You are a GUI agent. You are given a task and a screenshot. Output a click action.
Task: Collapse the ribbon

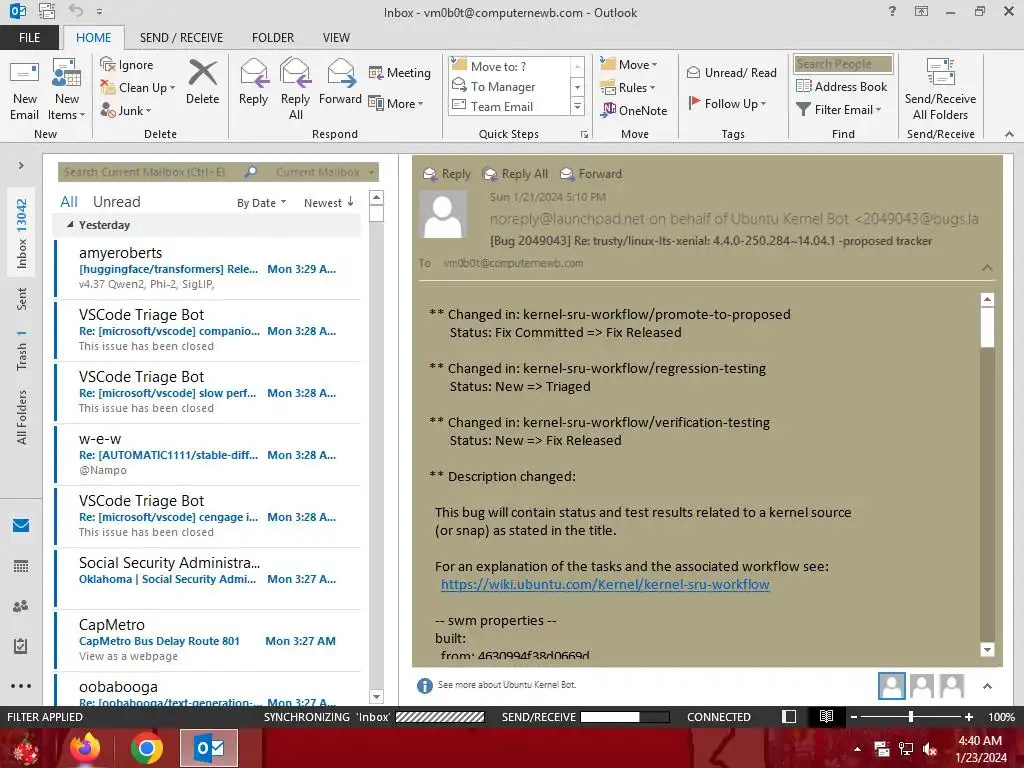pos(1009,134)
